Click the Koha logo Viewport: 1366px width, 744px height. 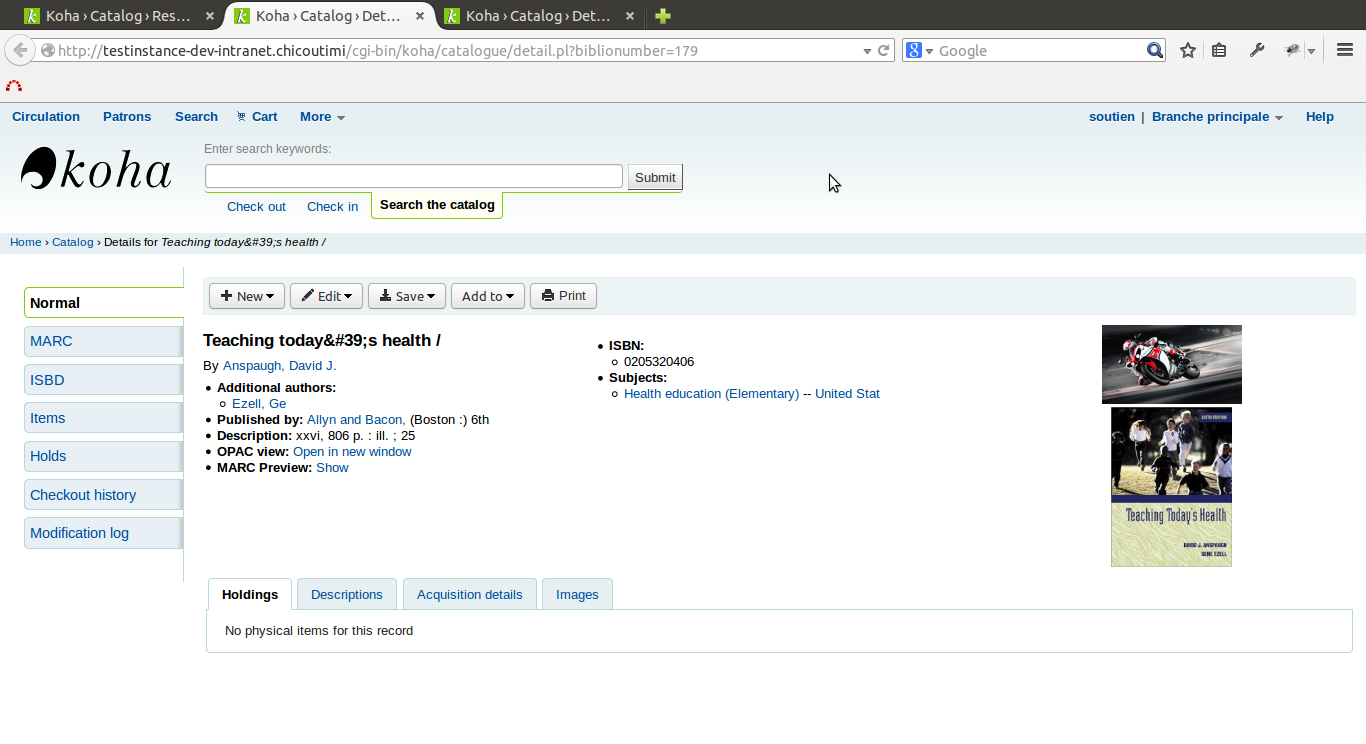96,170
